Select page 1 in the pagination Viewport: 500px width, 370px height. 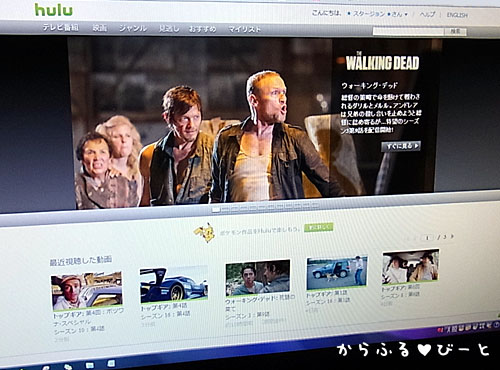click(427, 238)
